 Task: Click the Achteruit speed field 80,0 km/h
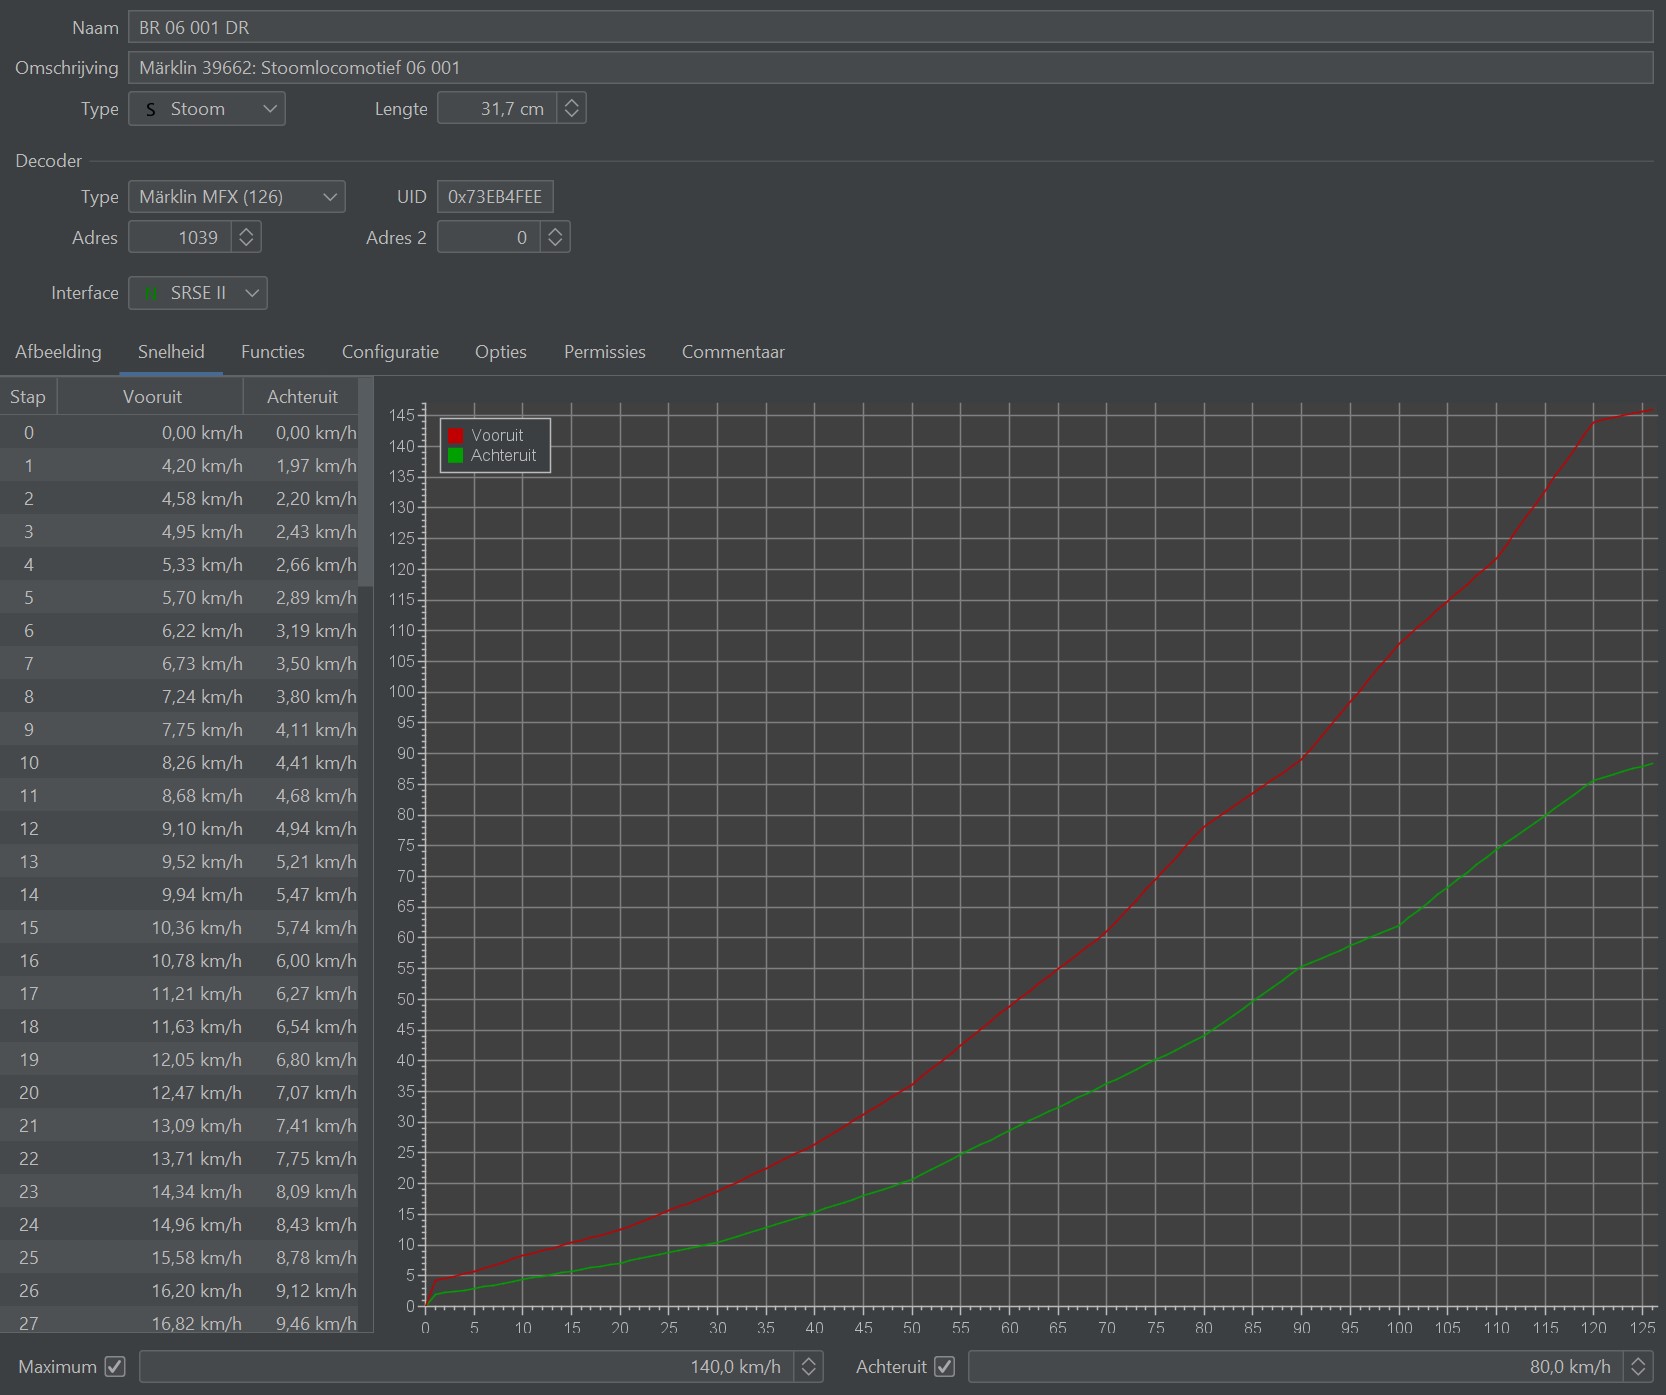(x=1296, y=1366)
